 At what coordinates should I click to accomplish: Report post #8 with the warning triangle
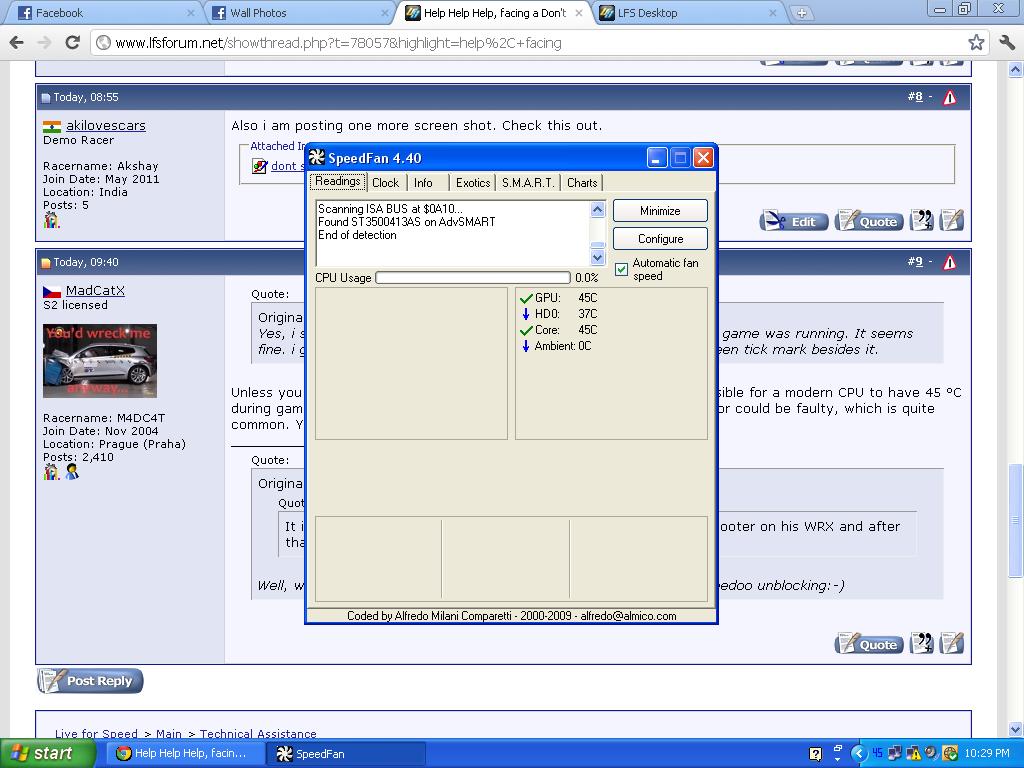coord(950,98)
